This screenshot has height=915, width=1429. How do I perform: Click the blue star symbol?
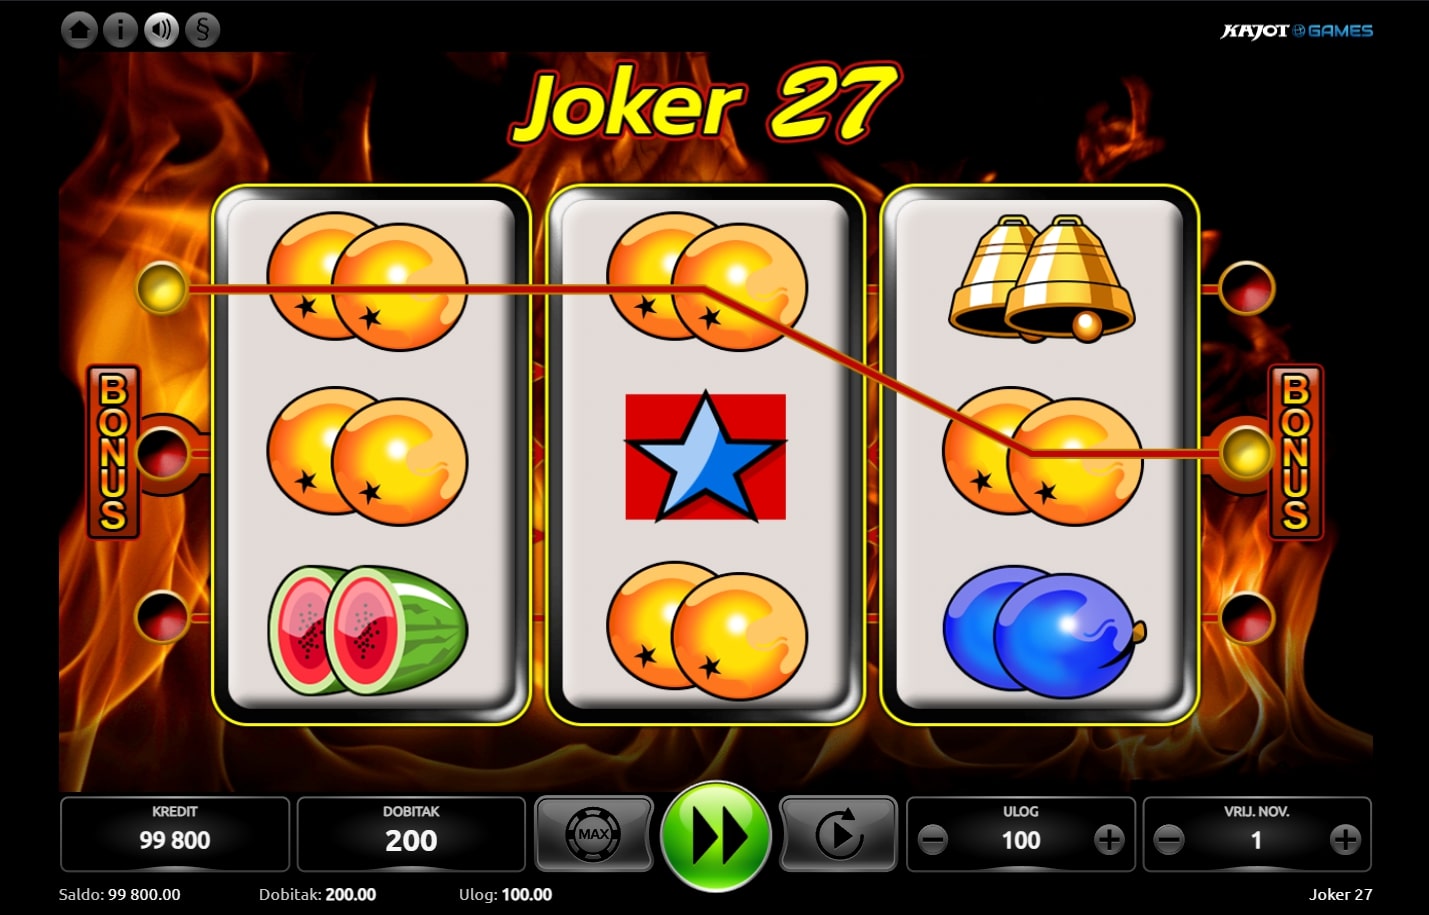click(706, 456)
